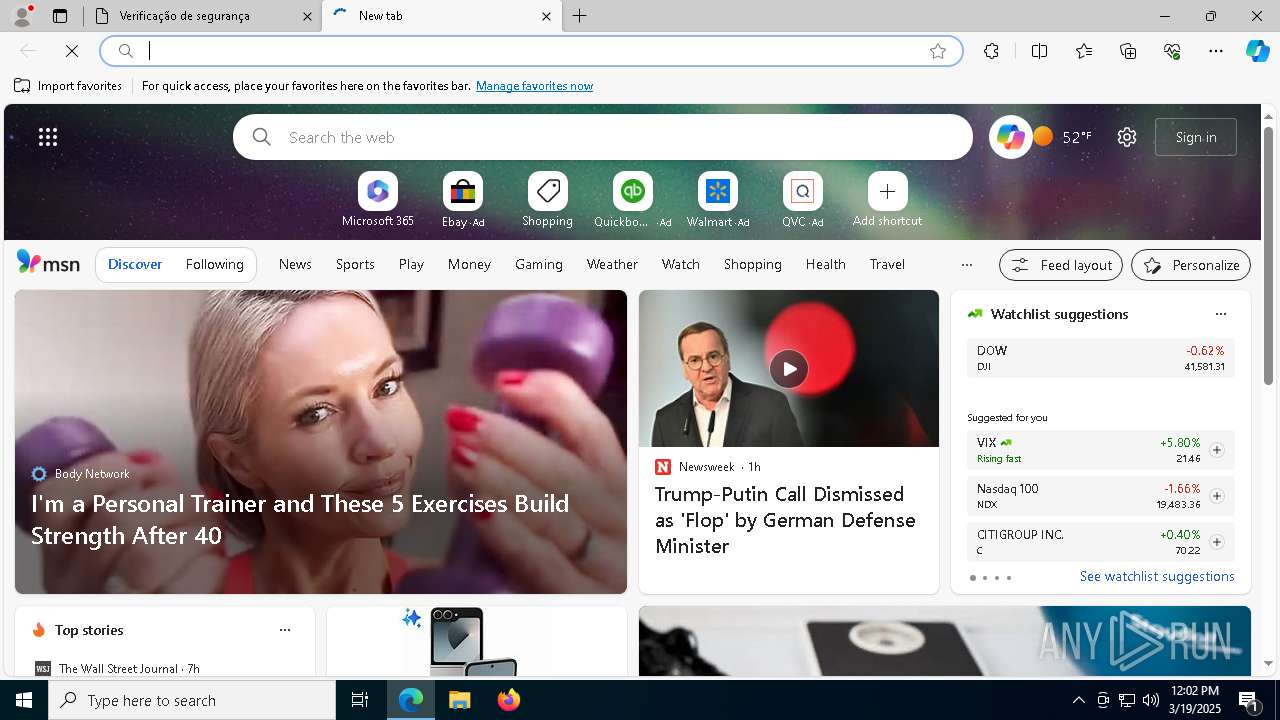Expand more MSN navigation categories
Image resolution: width=1280 pixels, height=720 pixels.
point(966,265)
